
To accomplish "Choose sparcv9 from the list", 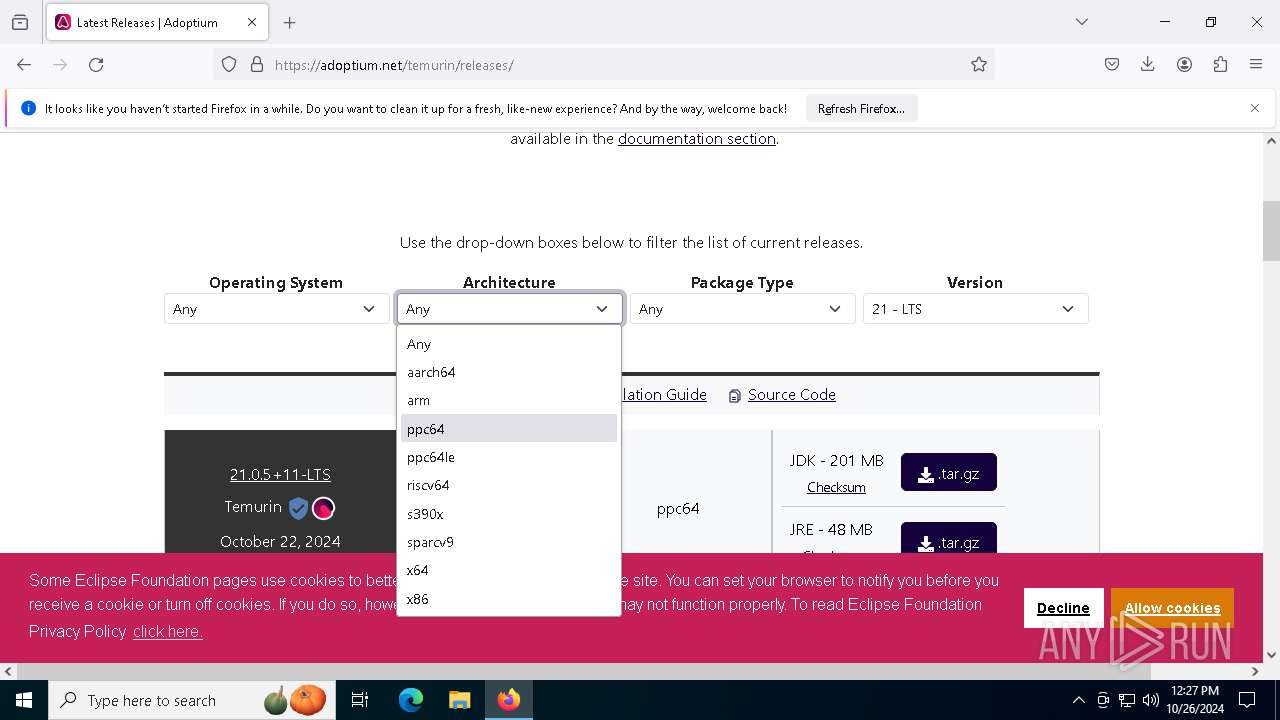I will 509,542.
